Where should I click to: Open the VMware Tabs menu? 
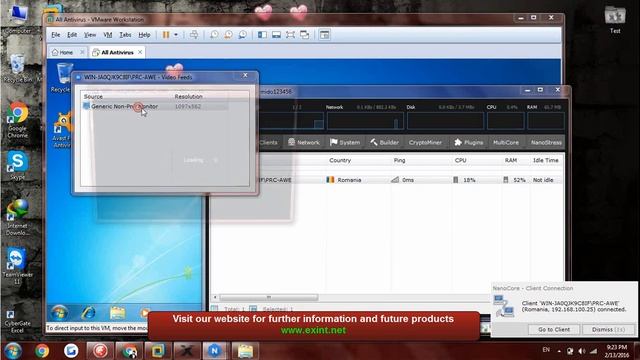125,35
